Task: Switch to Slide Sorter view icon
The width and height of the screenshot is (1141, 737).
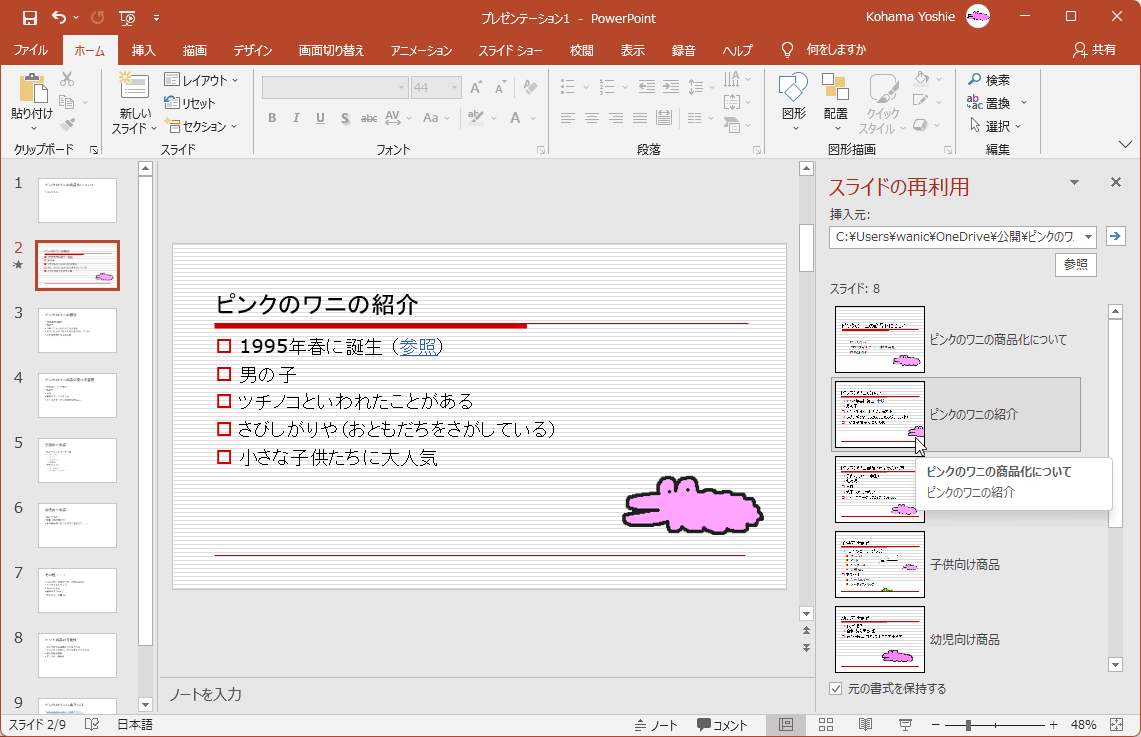Action: click(x=826, y=725)
